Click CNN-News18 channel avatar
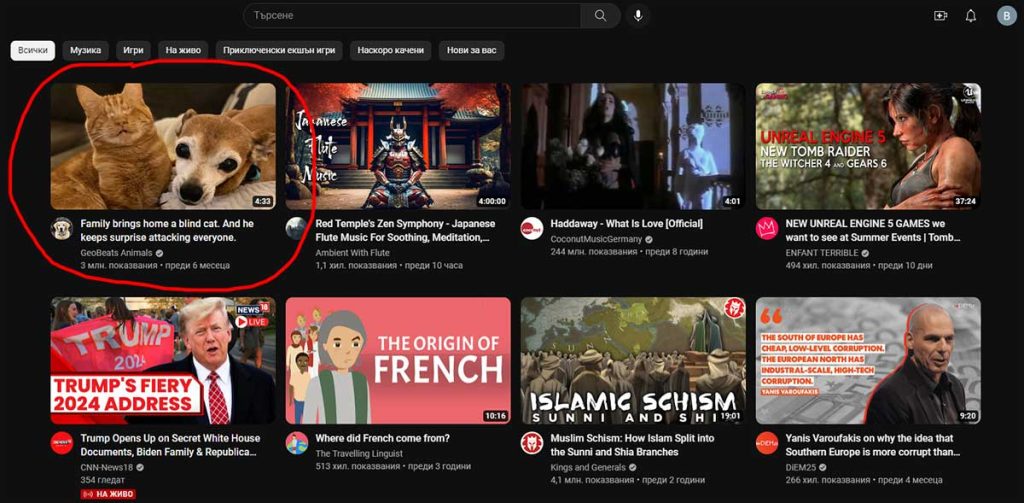The width and height of the screenshot is (1024, 503). pyautogui.click(x=62, y=443)
